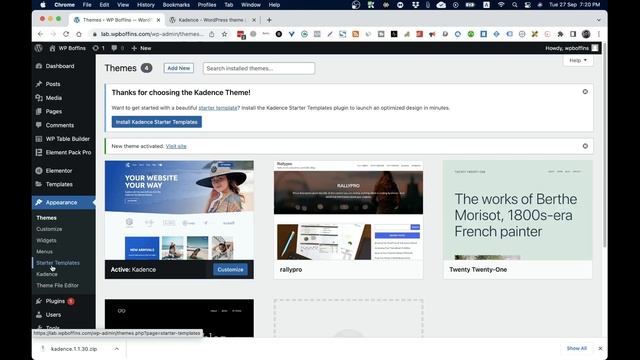Open Chrome tab search chevron
Viewport: 640px width, 360px height.
[x=599, y=20]
